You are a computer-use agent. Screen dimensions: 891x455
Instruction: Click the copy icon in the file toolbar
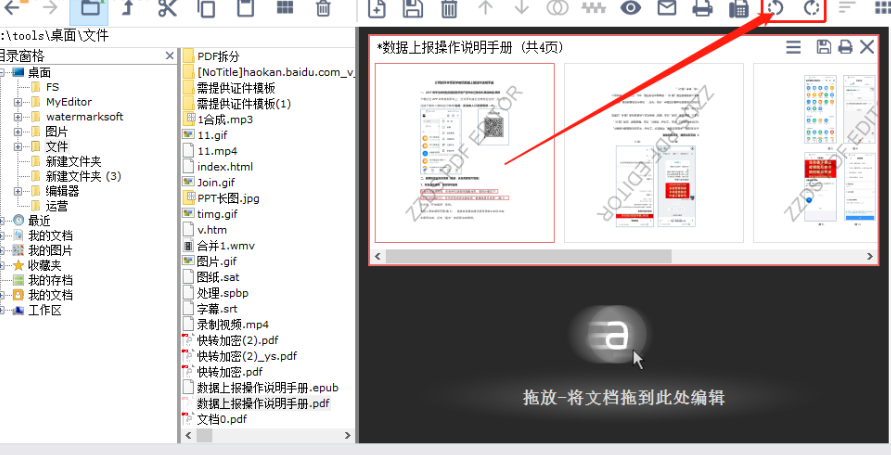(207, 8)
